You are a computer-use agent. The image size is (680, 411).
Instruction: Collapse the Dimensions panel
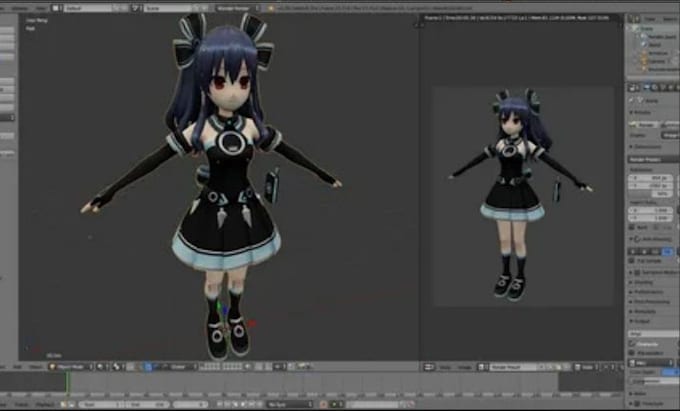pyautogui.click(x=647, y=147)
